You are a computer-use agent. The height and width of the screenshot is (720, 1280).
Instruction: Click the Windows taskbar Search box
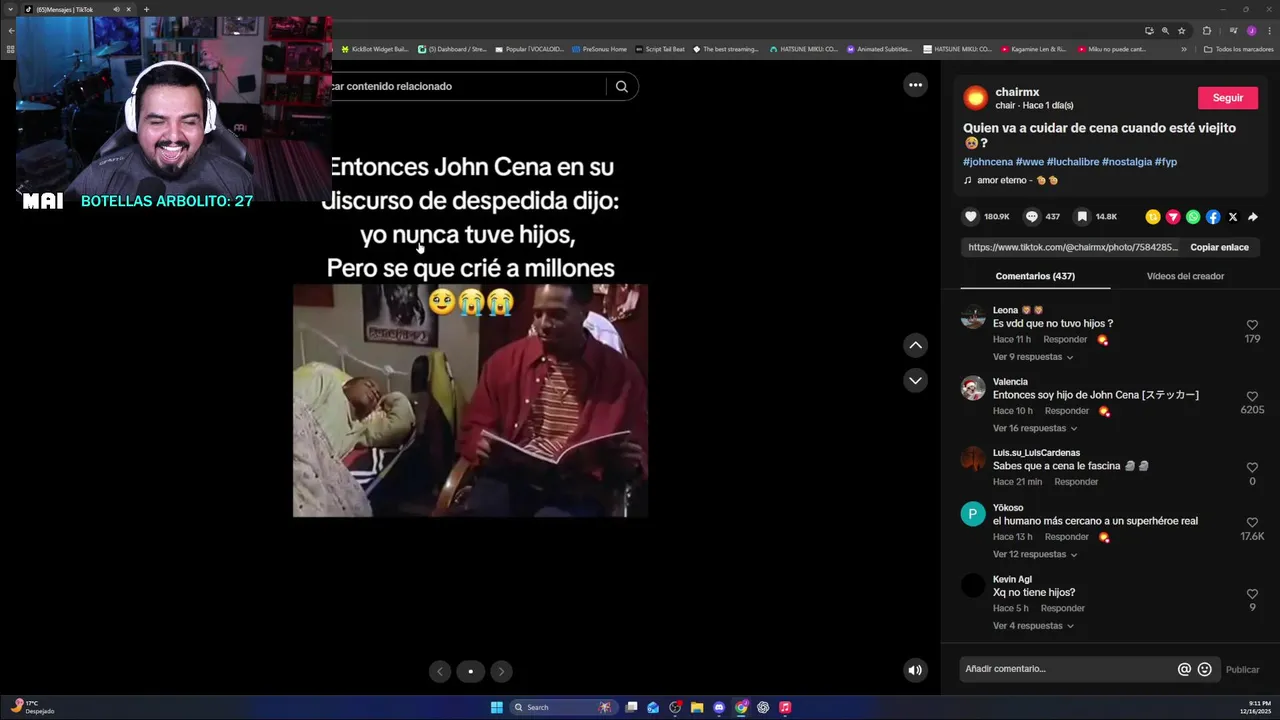pyautogui.click(x=563, y=707)
